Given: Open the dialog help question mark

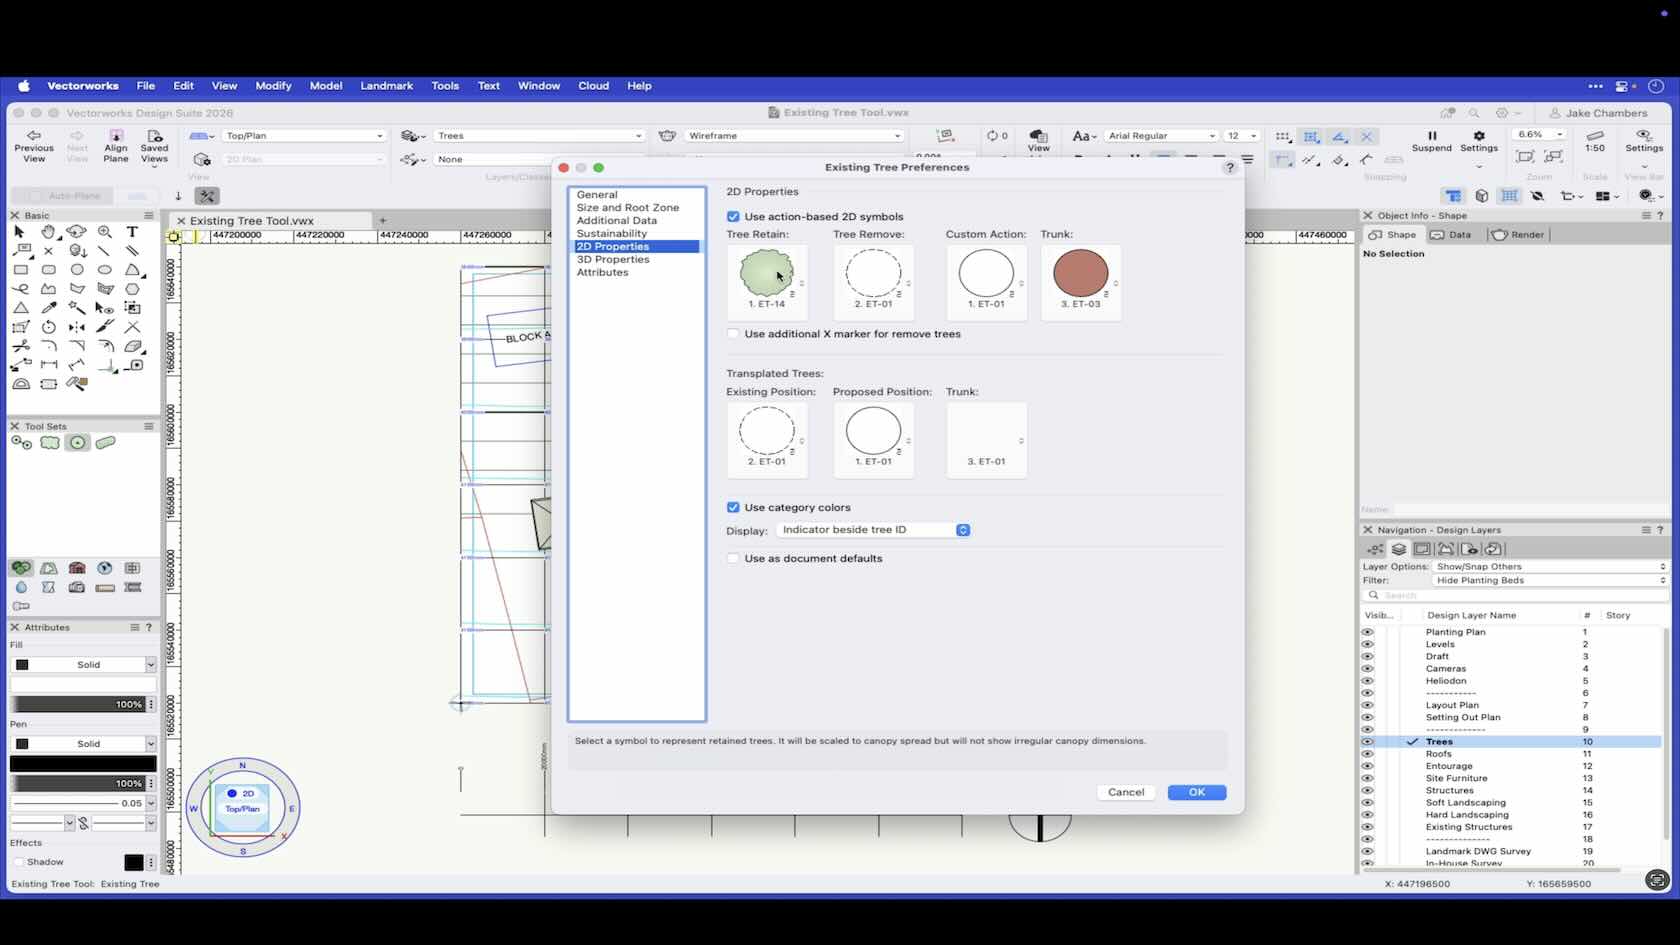Looking at the screenshot, I should click(1229, 167).
